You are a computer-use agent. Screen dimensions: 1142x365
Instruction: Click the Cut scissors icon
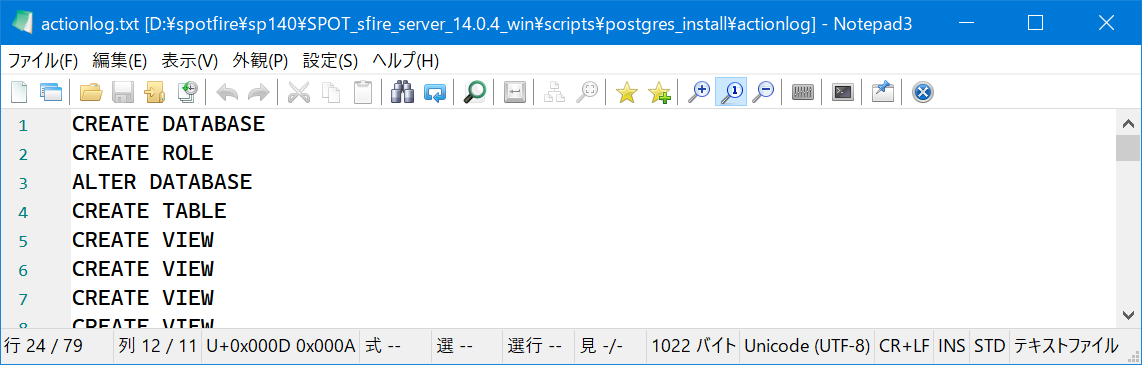coord(299,93)
